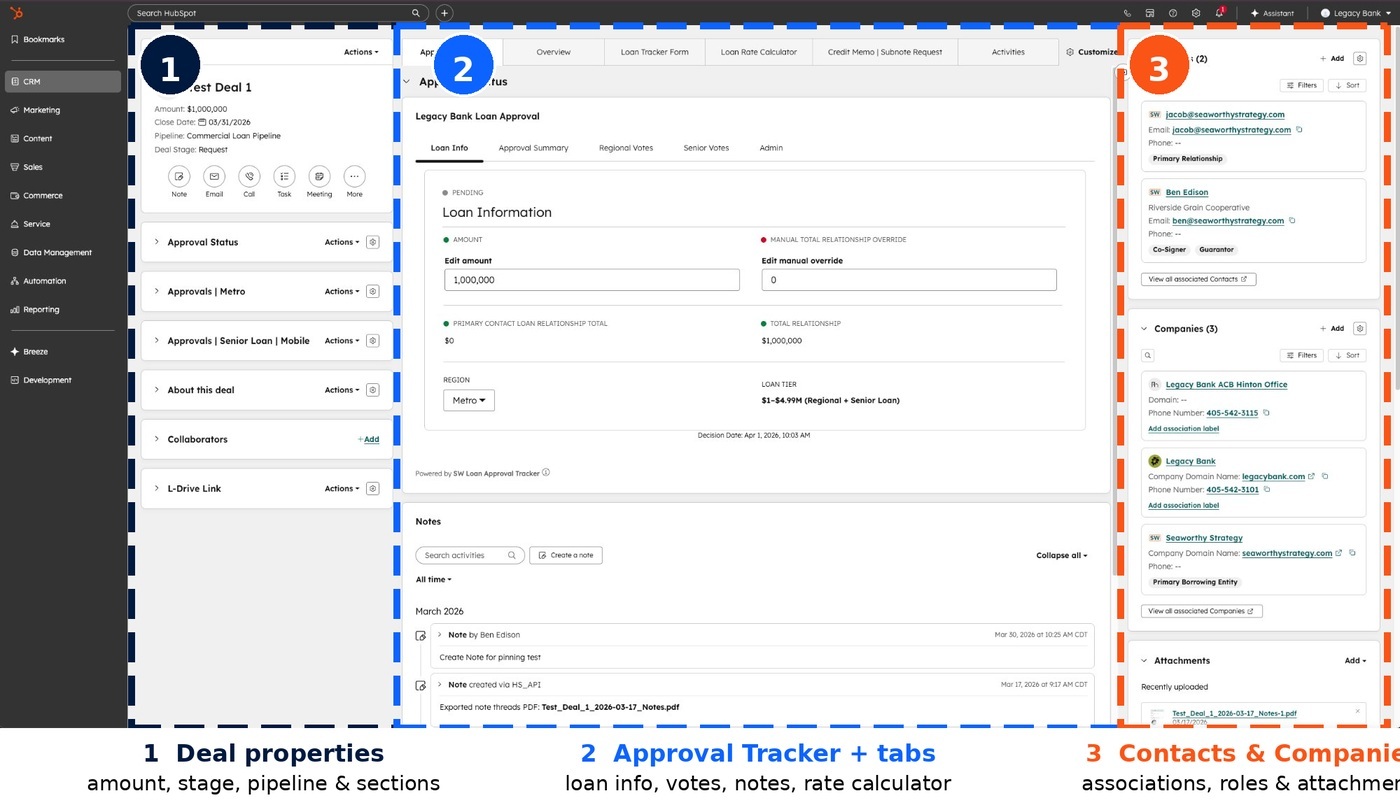Expand the Approval Status sidebar section
This screenshot has width=1400, height=812.
(157, 242)
